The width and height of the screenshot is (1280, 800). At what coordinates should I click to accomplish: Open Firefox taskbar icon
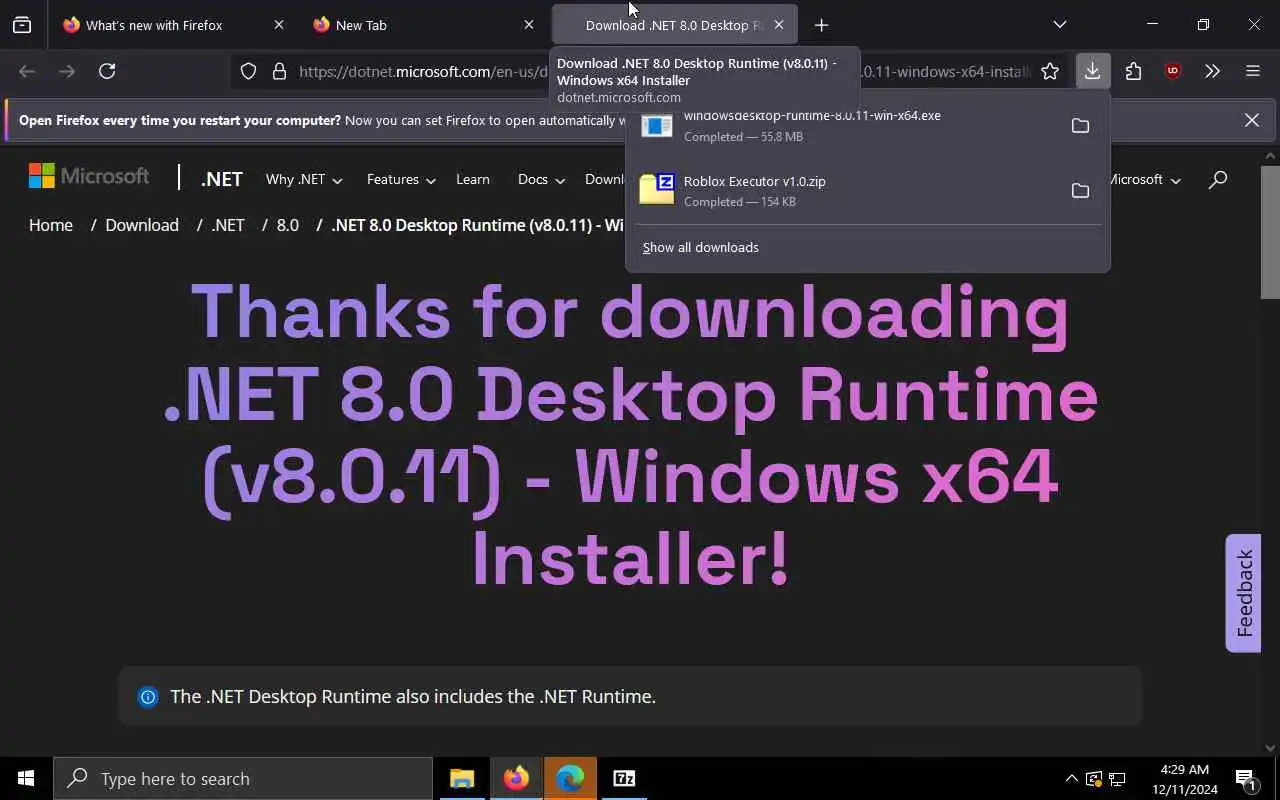click(x=516, y=778)
